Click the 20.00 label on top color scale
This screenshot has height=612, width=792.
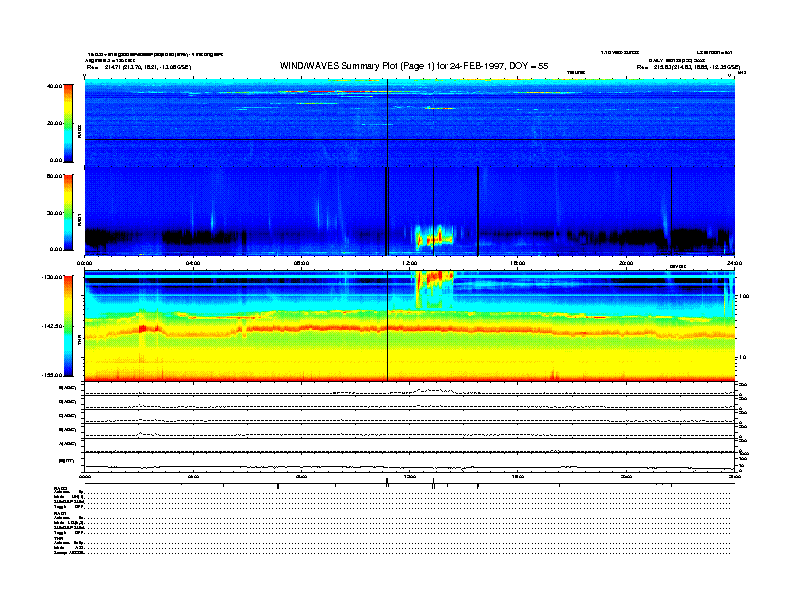pyautogui.click(x=54, y=123)
